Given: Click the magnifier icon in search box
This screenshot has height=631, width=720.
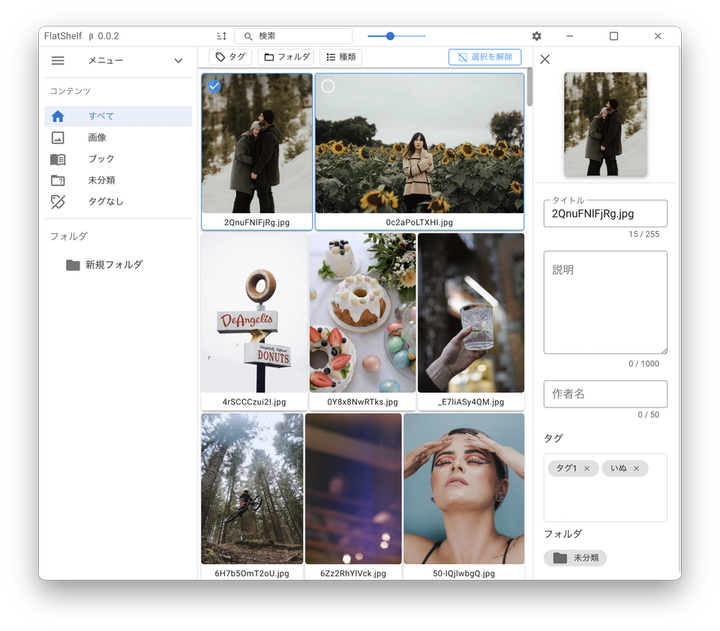Looking at the screenshot, I should (248, 36).
